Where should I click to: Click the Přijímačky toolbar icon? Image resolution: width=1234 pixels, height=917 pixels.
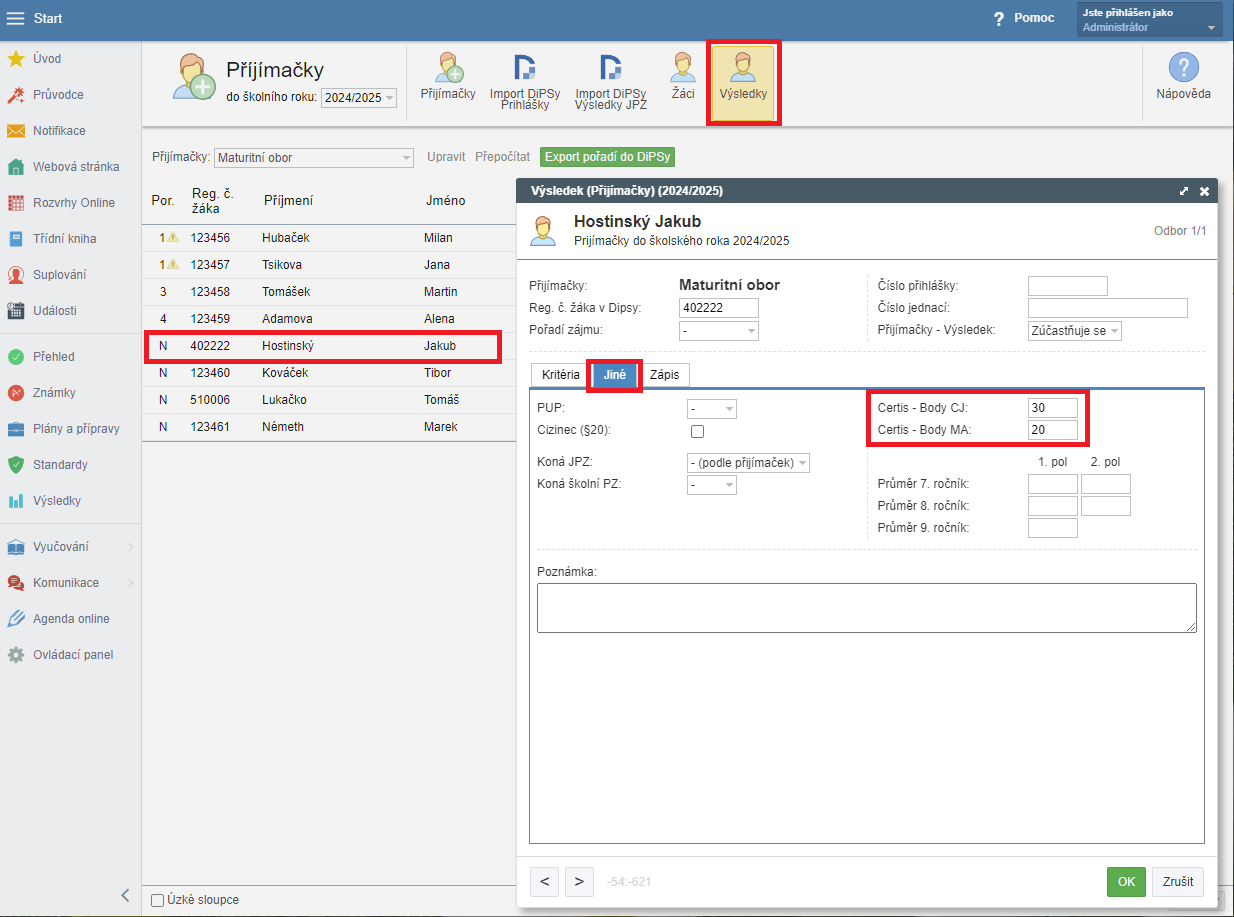pos(448,77)
